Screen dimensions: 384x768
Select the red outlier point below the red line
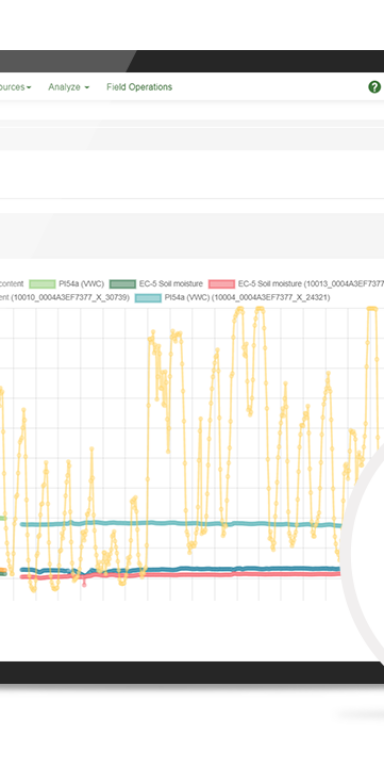point(84,584)
